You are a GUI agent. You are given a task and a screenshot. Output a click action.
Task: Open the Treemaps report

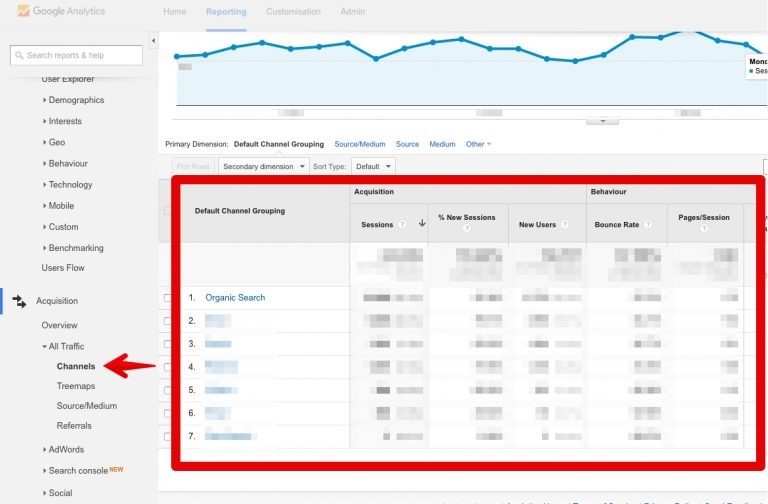[76, 386]
